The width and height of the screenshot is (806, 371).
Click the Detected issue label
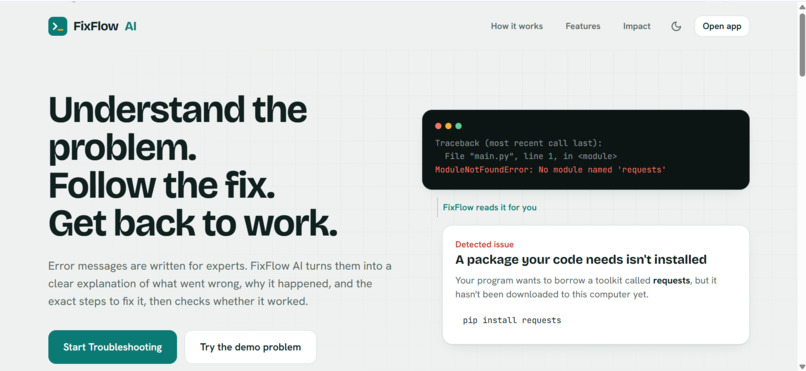pos(484,245)
